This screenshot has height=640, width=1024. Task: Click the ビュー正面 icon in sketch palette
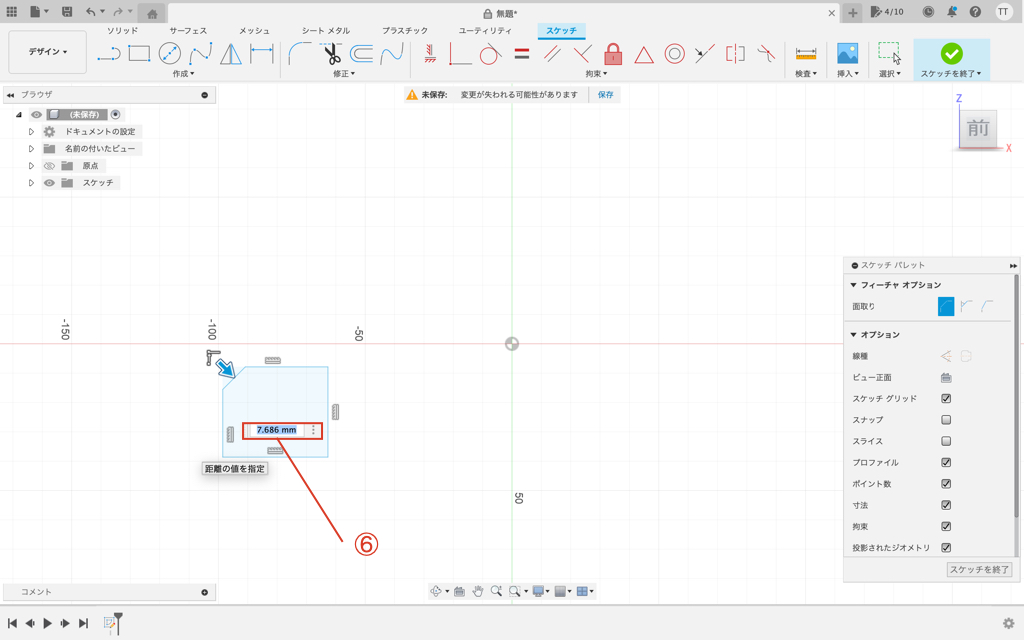[x=946, y=377]
